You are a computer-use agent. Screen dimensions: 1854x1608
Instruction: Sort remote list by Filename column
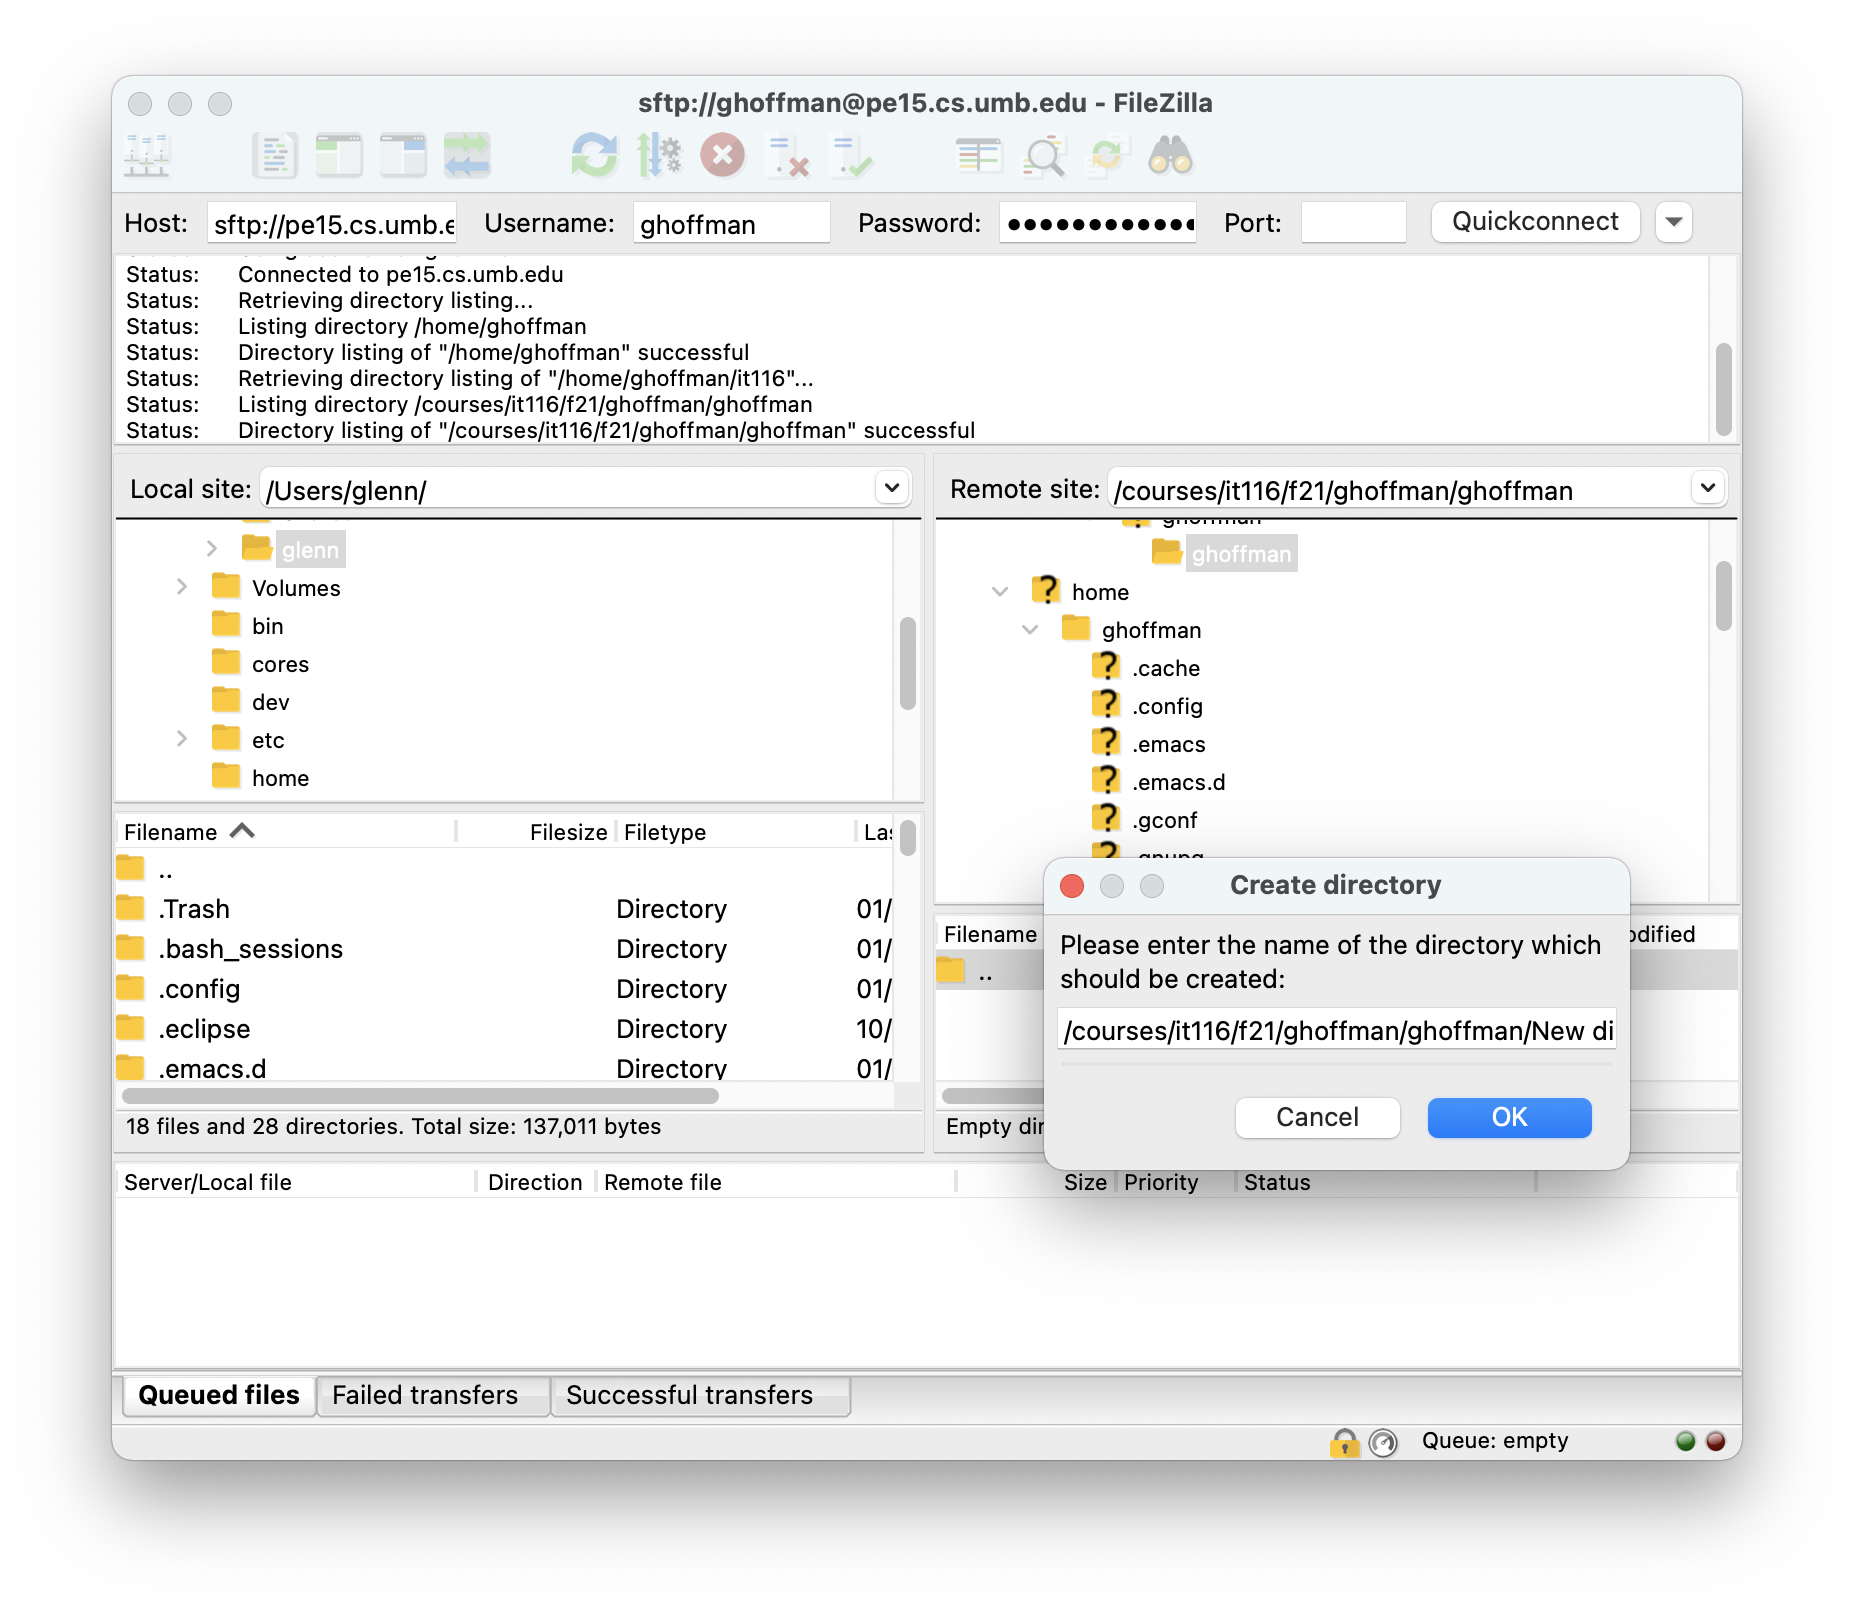click(x=990, y=934)
